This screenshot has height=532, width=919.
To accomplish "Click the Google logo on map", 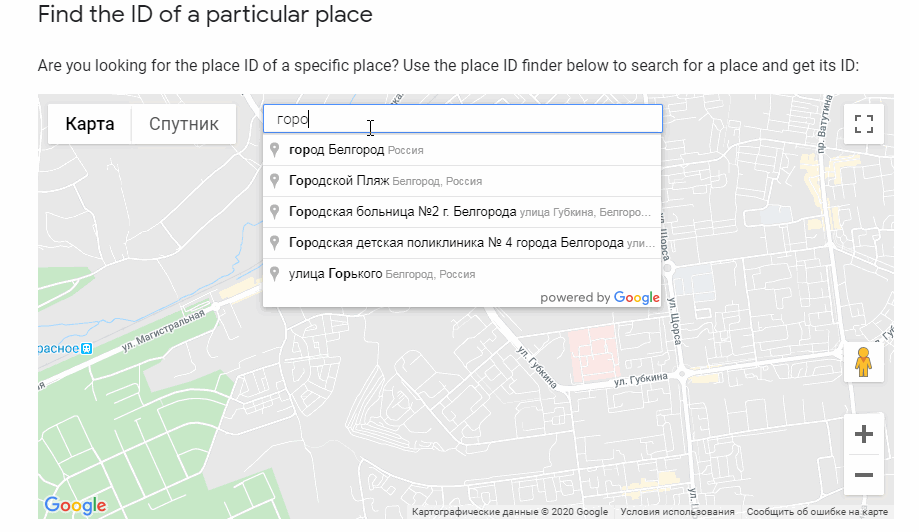I will tap(75, 506).
